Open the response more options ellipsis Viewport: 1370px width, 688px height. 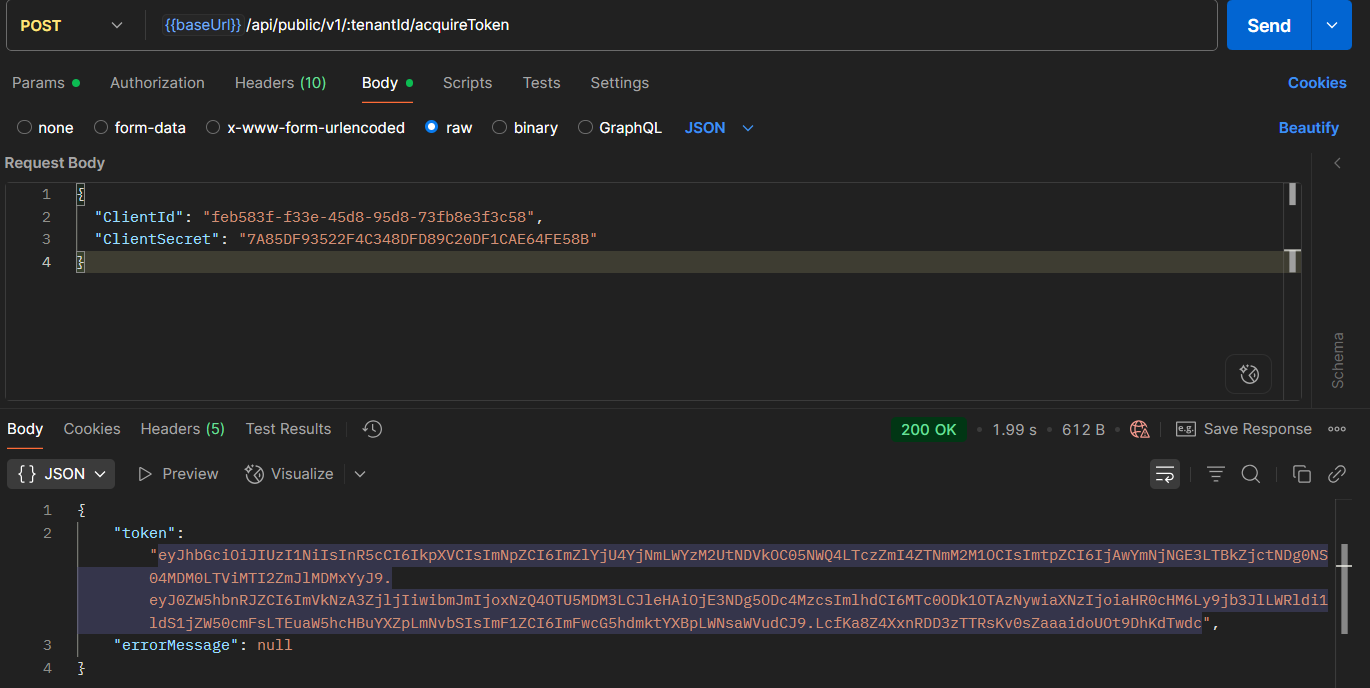coord(1337,429)
